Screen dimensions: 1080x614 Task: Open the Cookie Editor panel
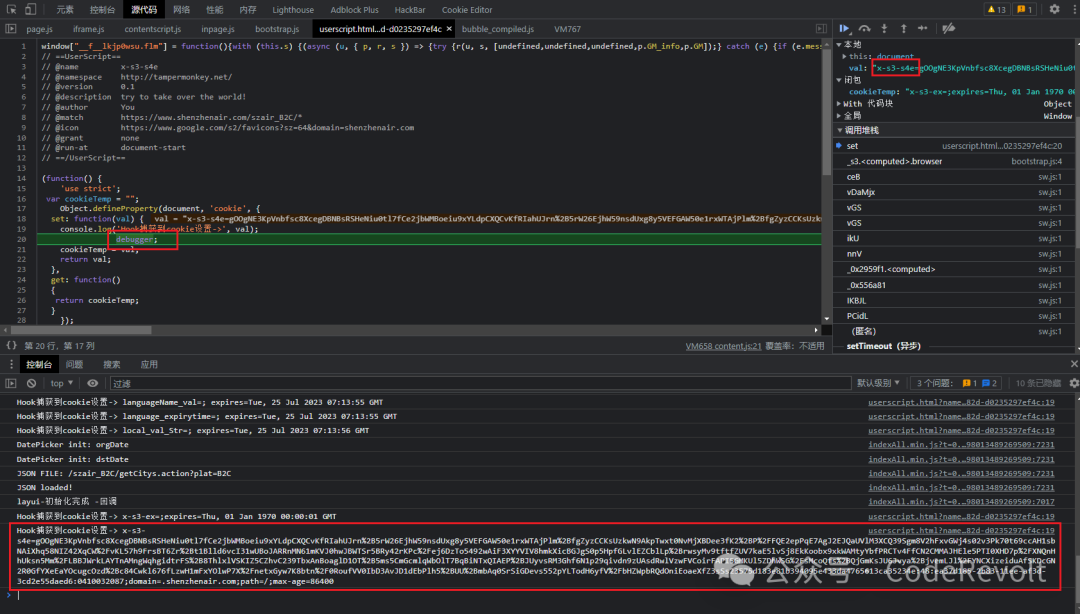[x=467, y=10]
